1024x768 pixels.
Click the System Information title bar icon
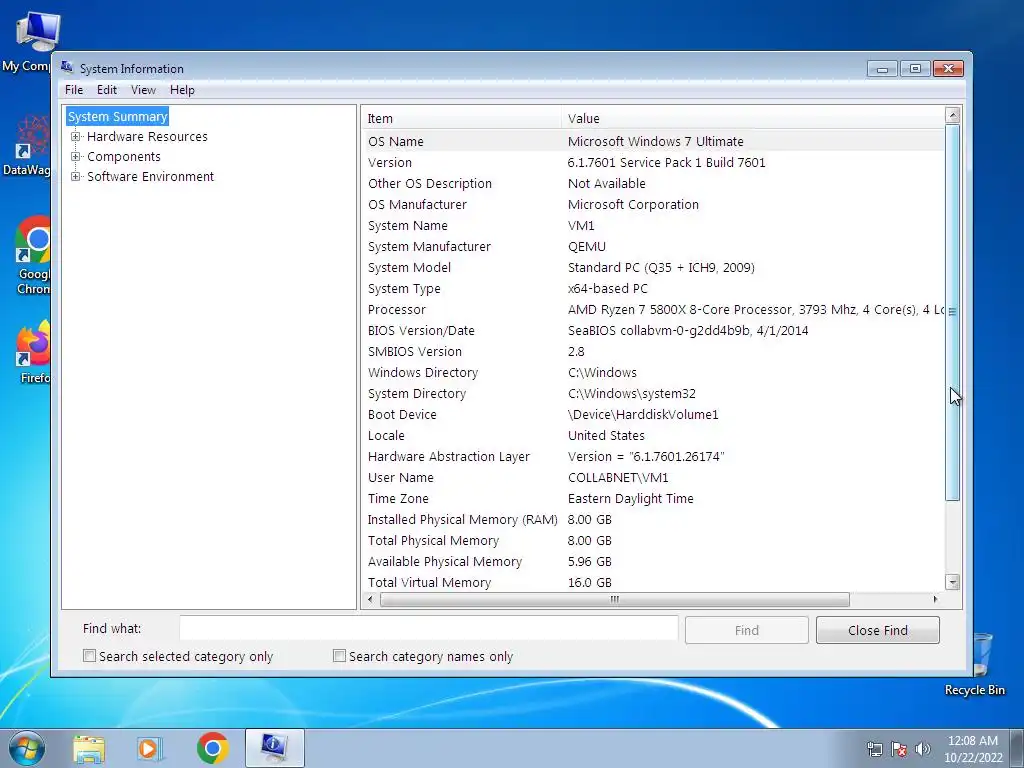point(67,67)
